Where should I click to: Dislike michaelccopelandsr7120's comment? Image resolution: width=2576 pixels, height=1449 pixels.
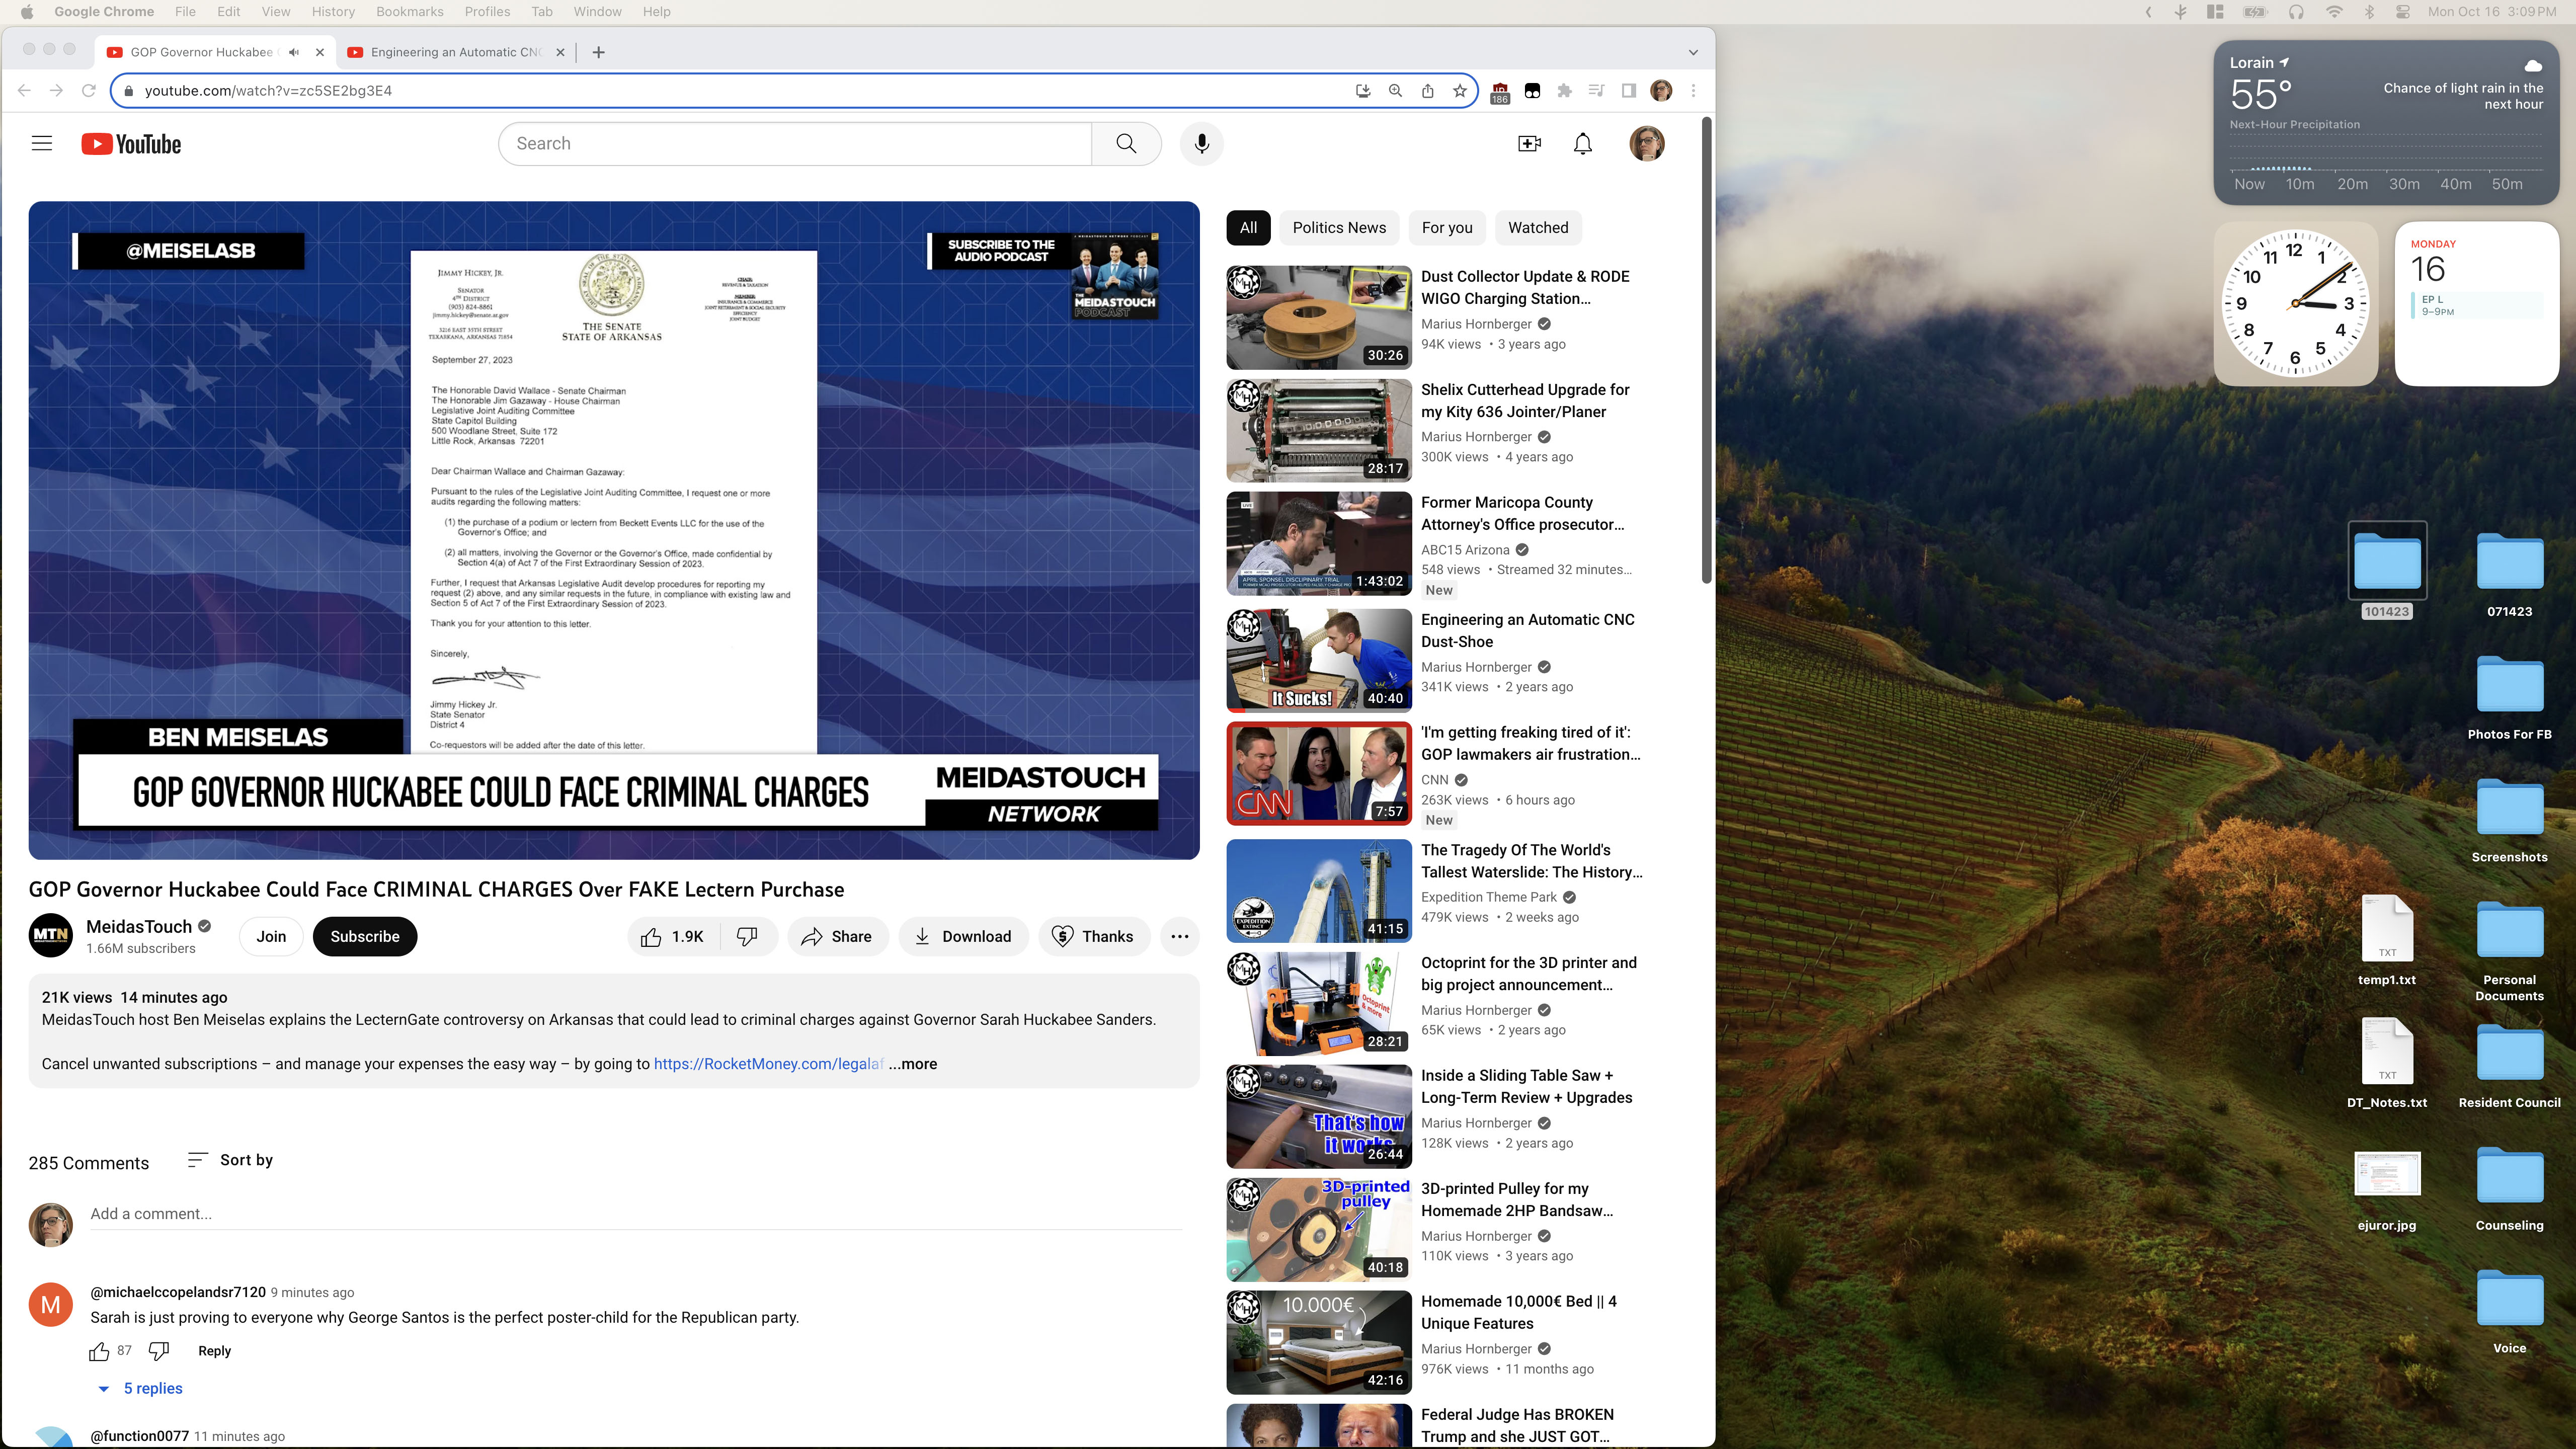[158, 1351]
